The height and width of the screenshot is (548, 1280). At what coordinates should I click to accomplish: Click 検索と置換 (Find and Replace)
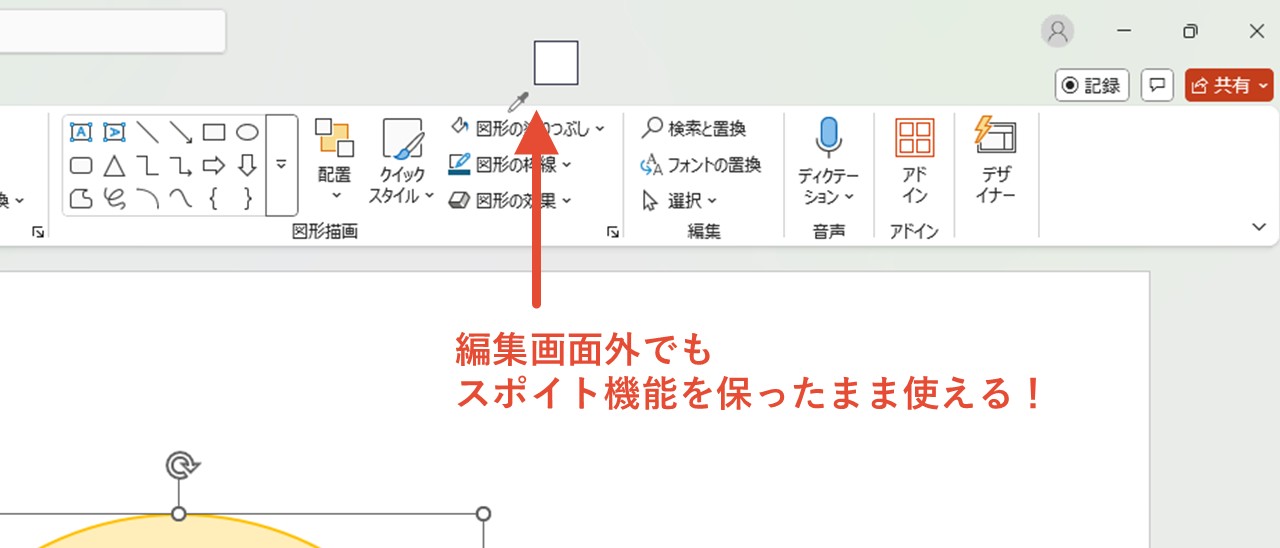click(694, 128)
